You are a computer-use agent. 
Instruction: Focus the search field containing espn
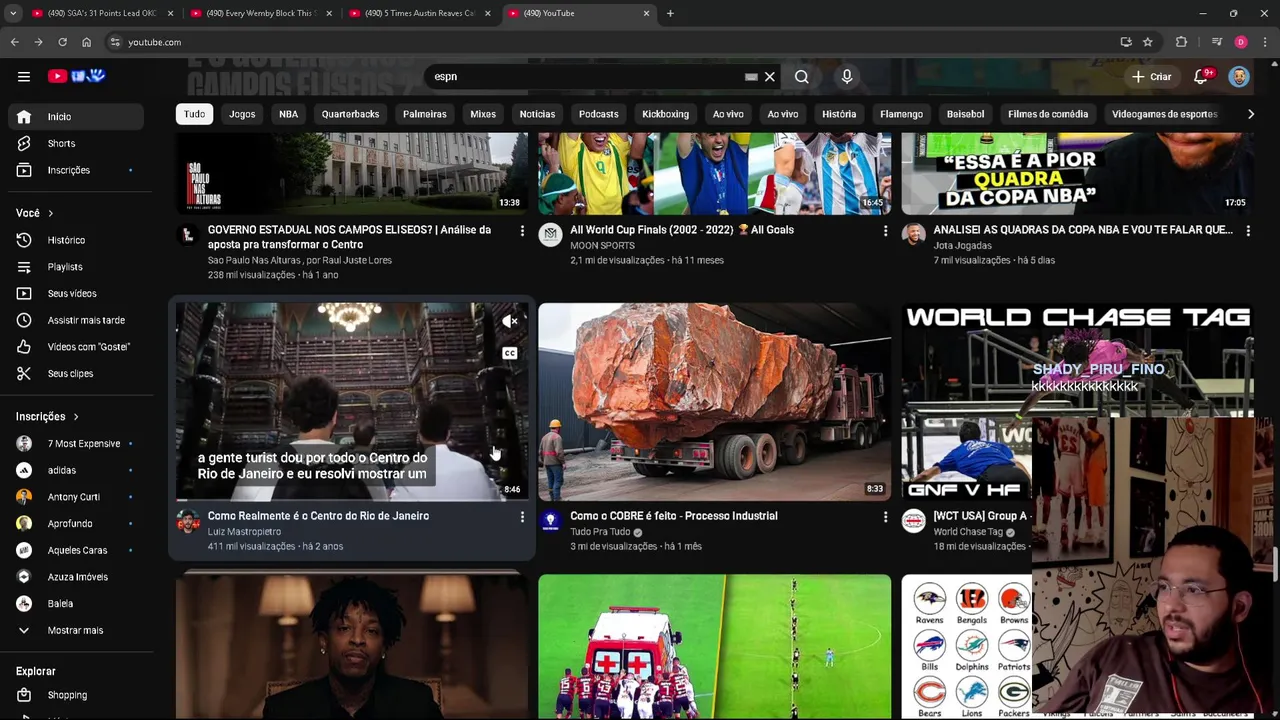(x=585, y=77)
